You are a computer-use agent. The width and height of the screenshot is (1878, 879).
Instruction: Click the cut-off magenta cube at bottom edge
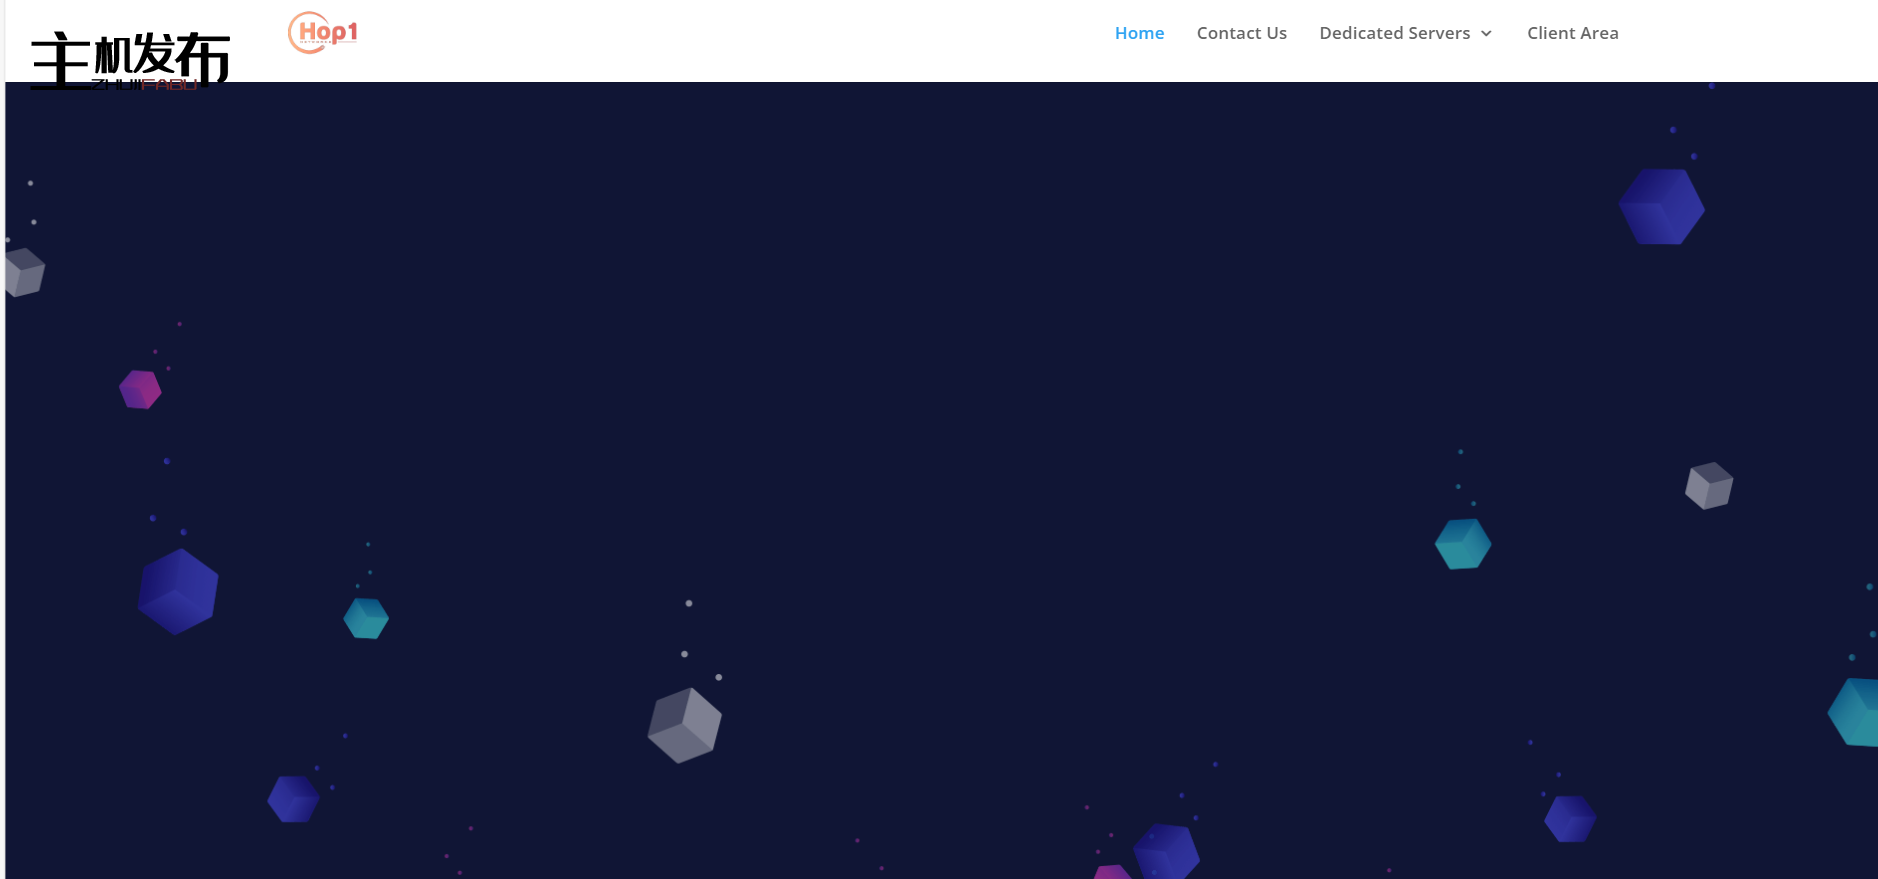(x=1112, y=873)
